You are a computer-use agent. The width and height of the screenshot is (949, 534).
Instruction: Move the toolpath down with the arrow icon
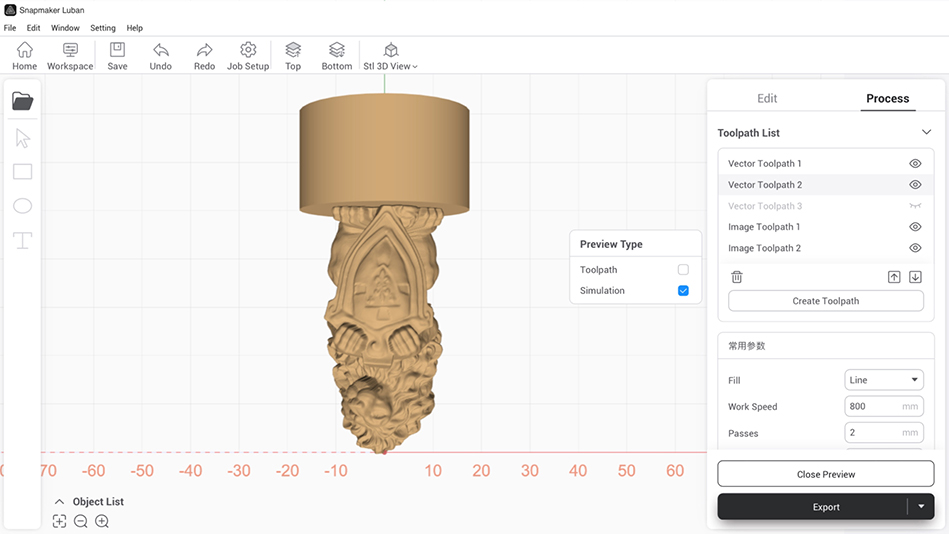click(915, 277)
